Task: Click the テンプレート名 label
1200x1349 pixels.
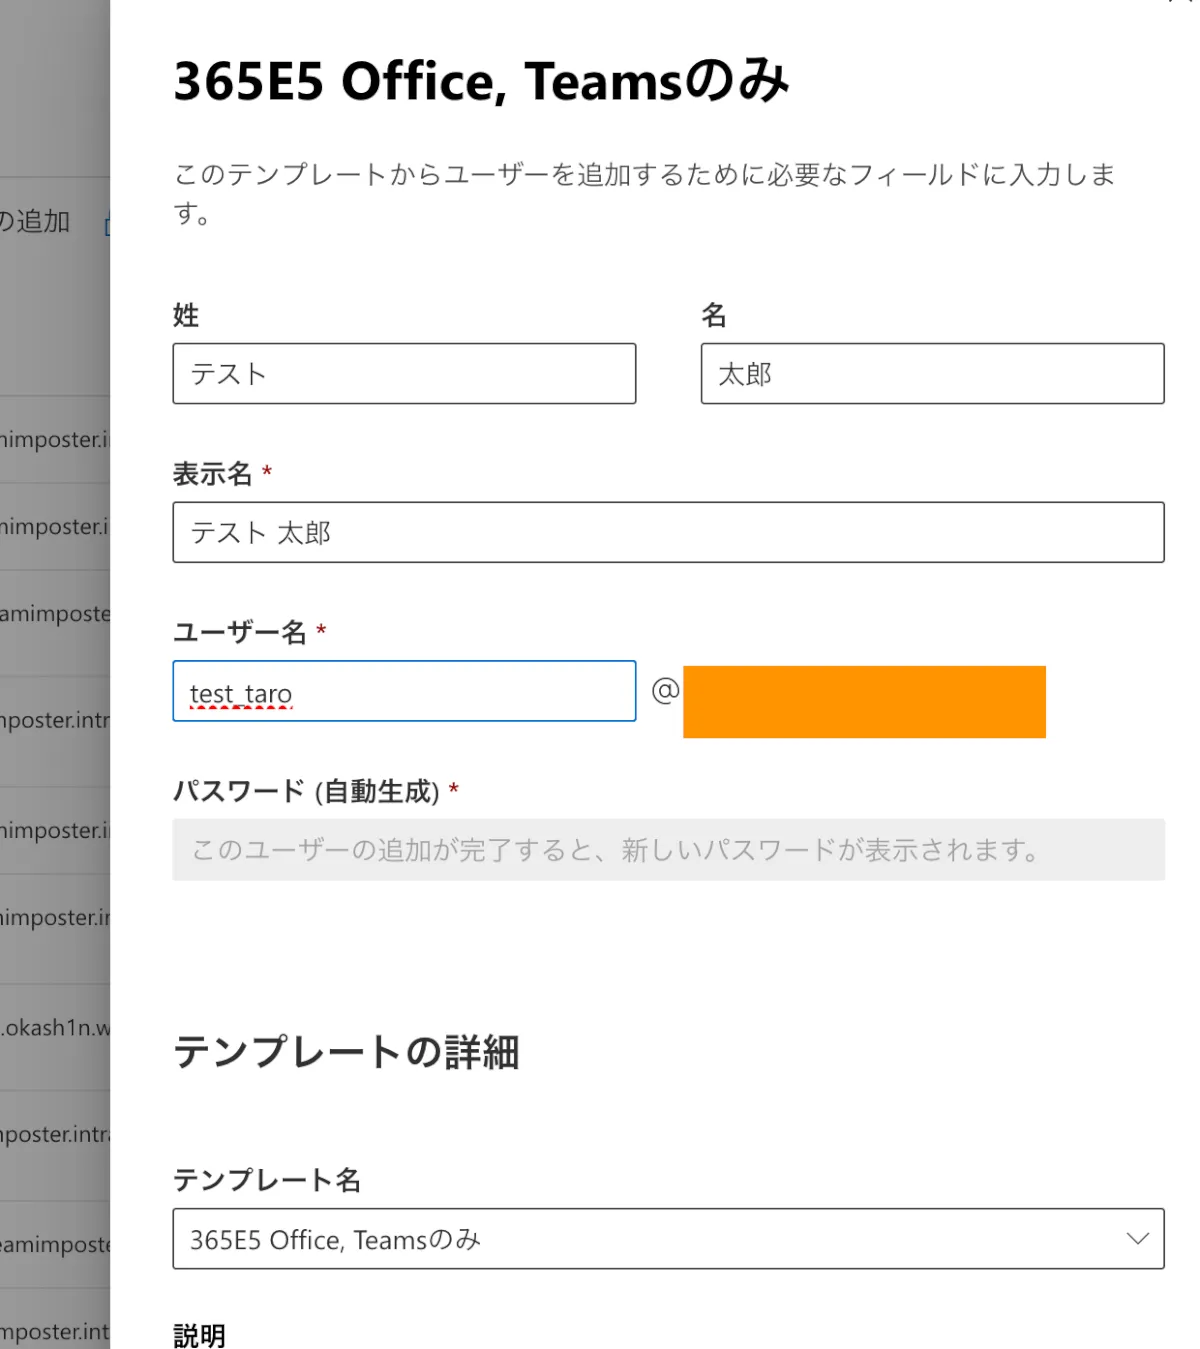Action: [x=266, y=1180]
